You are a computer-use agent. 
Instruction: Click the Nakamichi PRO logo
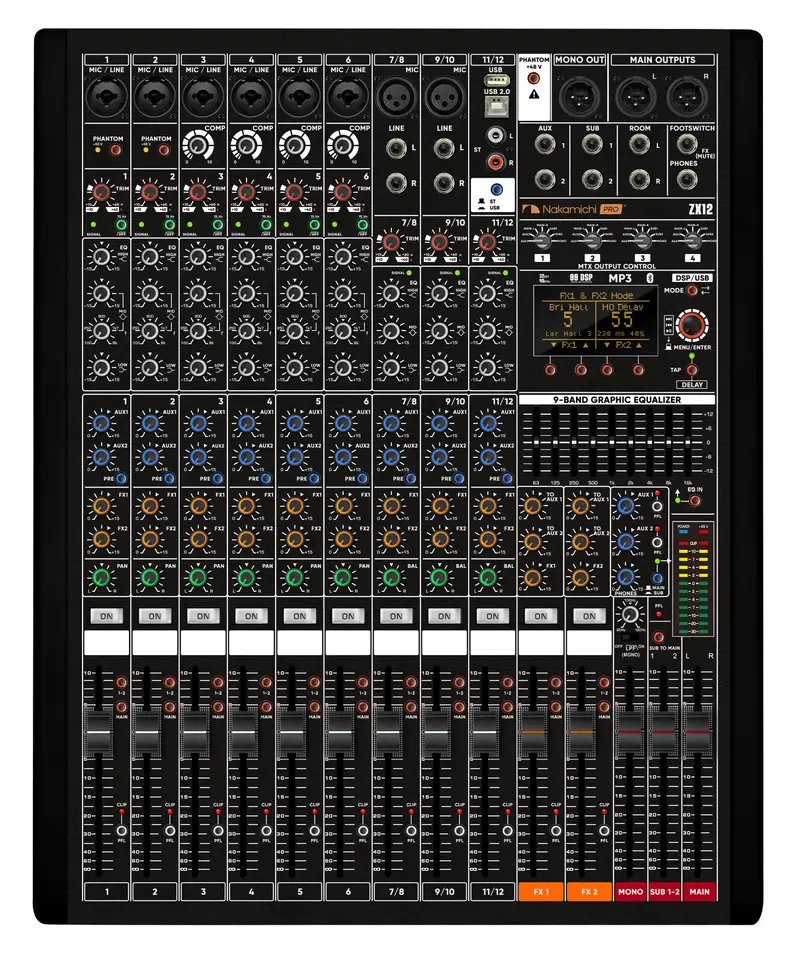click(570, 208)
